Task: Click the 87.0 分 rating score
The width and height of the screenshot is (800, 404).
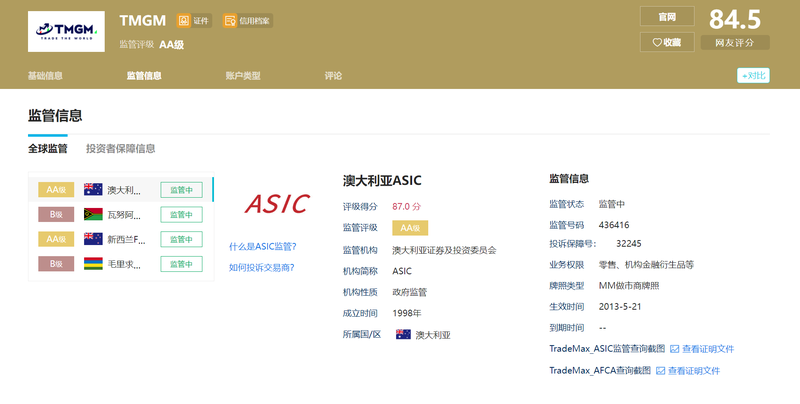Action: [407, 207]
